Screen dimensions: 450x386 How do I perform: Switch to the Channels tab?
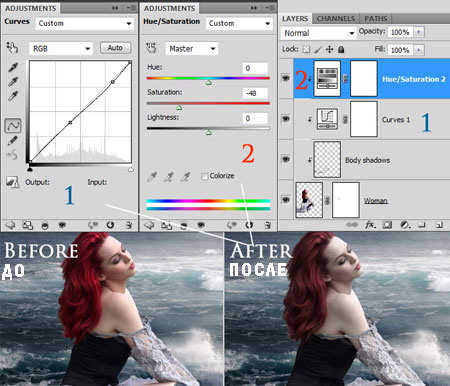336,19
